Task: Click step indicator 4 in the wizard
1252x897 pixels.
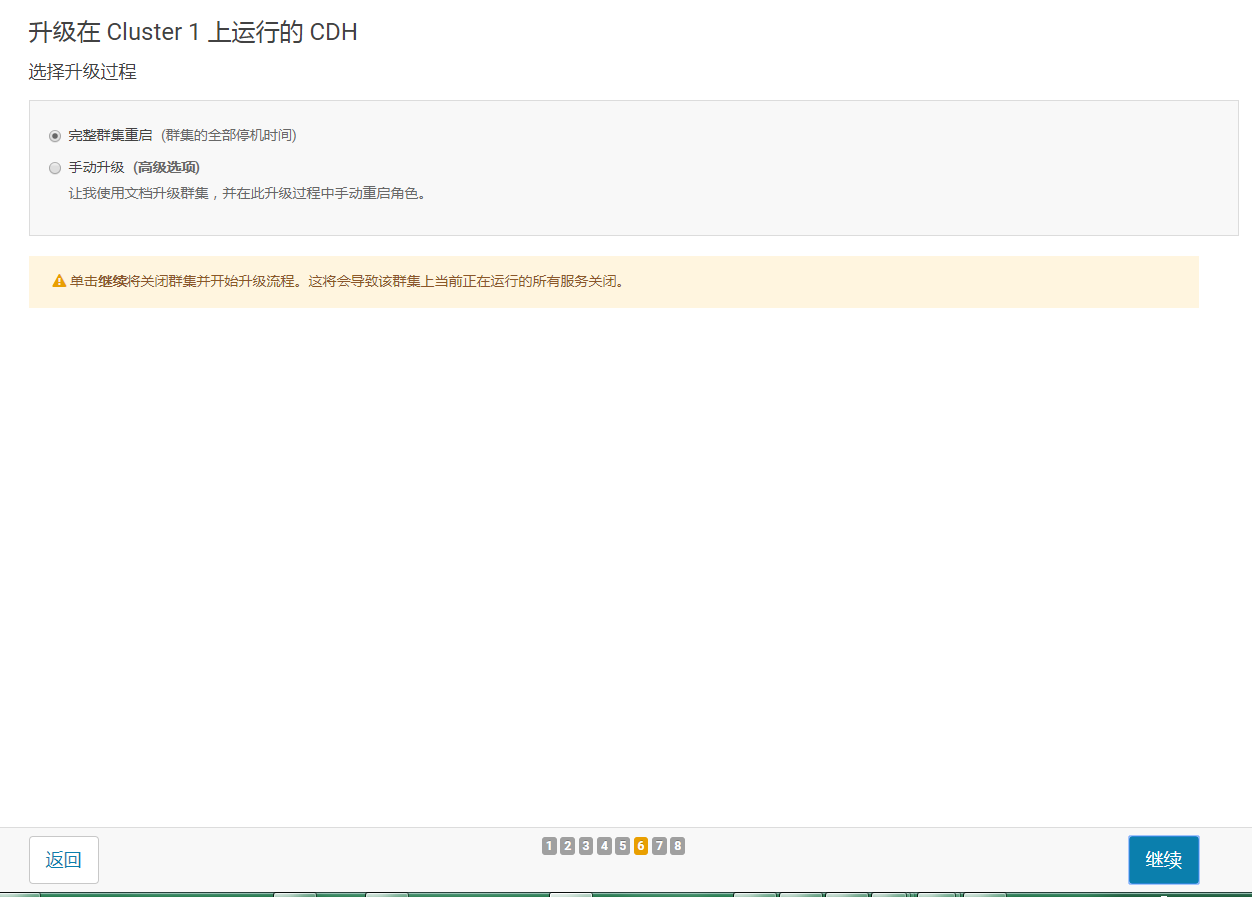Action: (604, 845)
